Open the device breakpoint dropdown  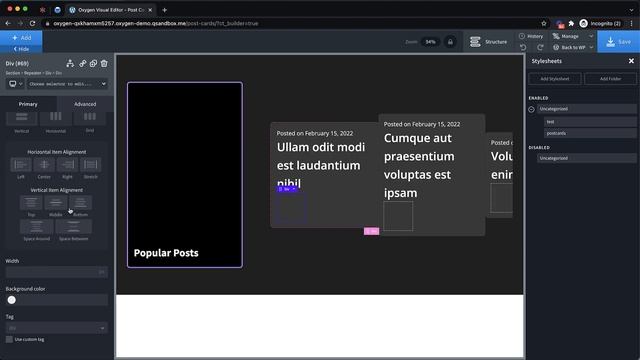16,84
